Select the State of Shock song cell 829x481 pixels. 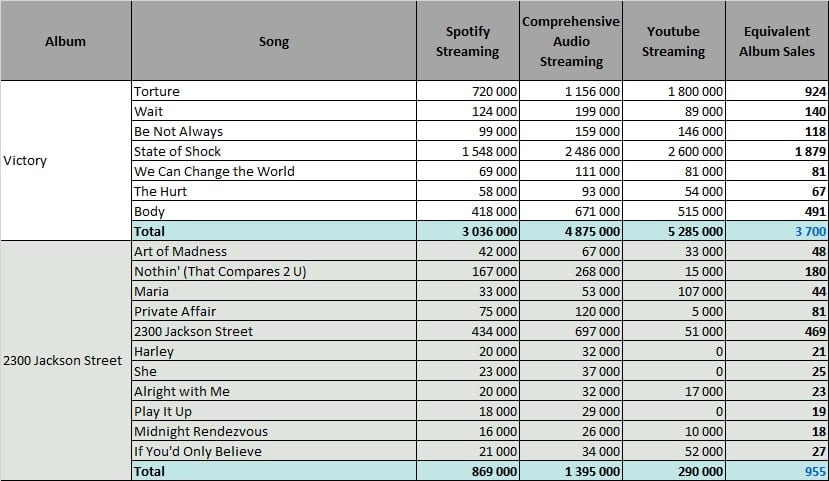pos(274,151)
